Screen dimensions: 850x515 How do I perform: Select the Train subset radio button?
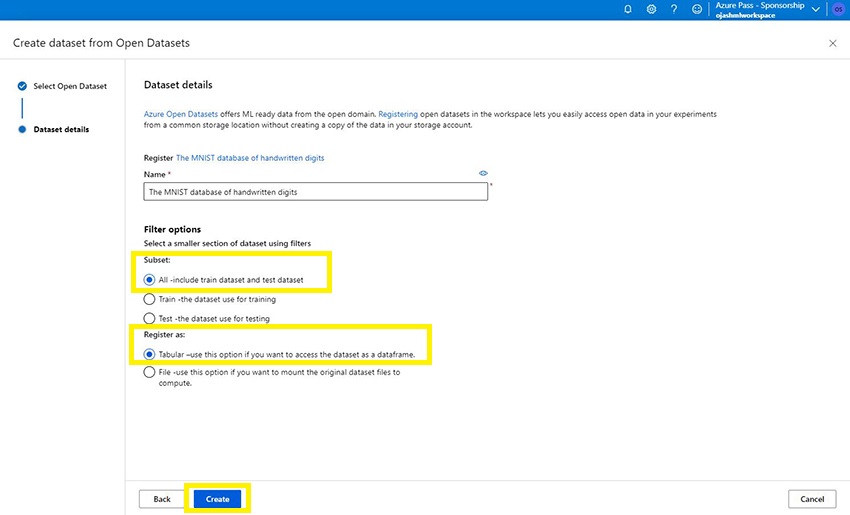[149, 299]
